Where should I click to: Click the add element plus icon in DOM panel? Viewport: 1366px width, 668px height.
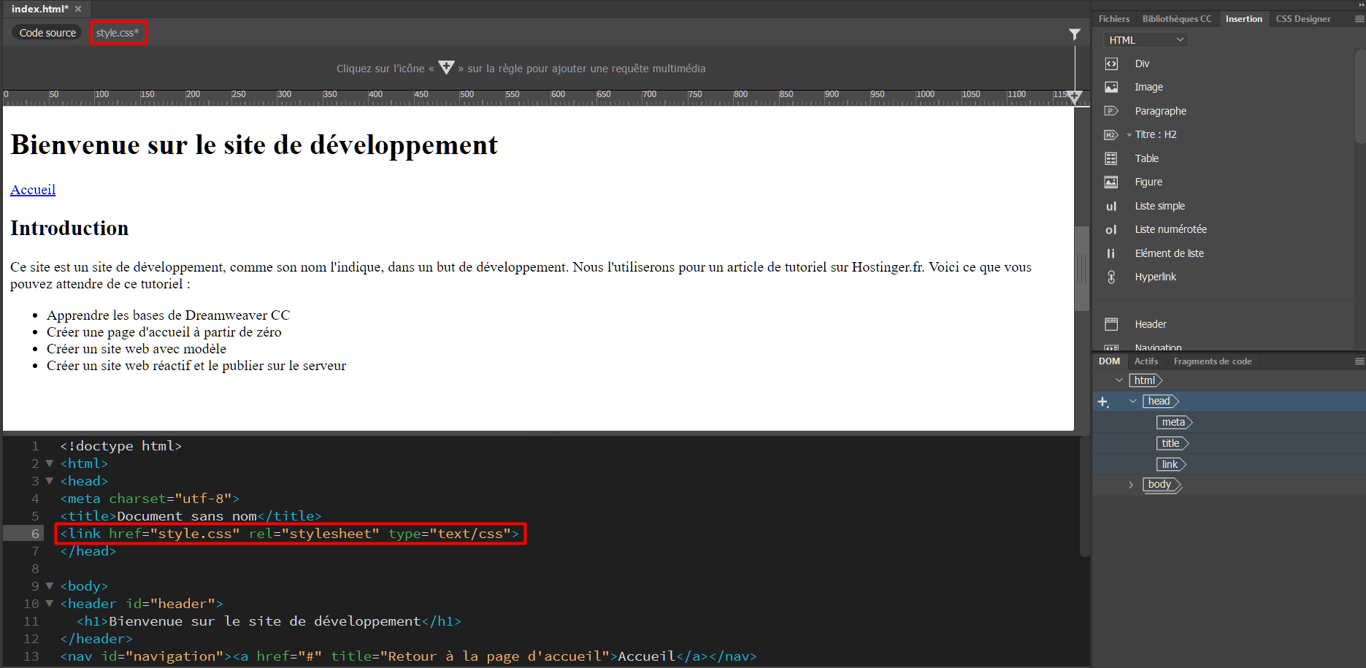(1103, 400)
